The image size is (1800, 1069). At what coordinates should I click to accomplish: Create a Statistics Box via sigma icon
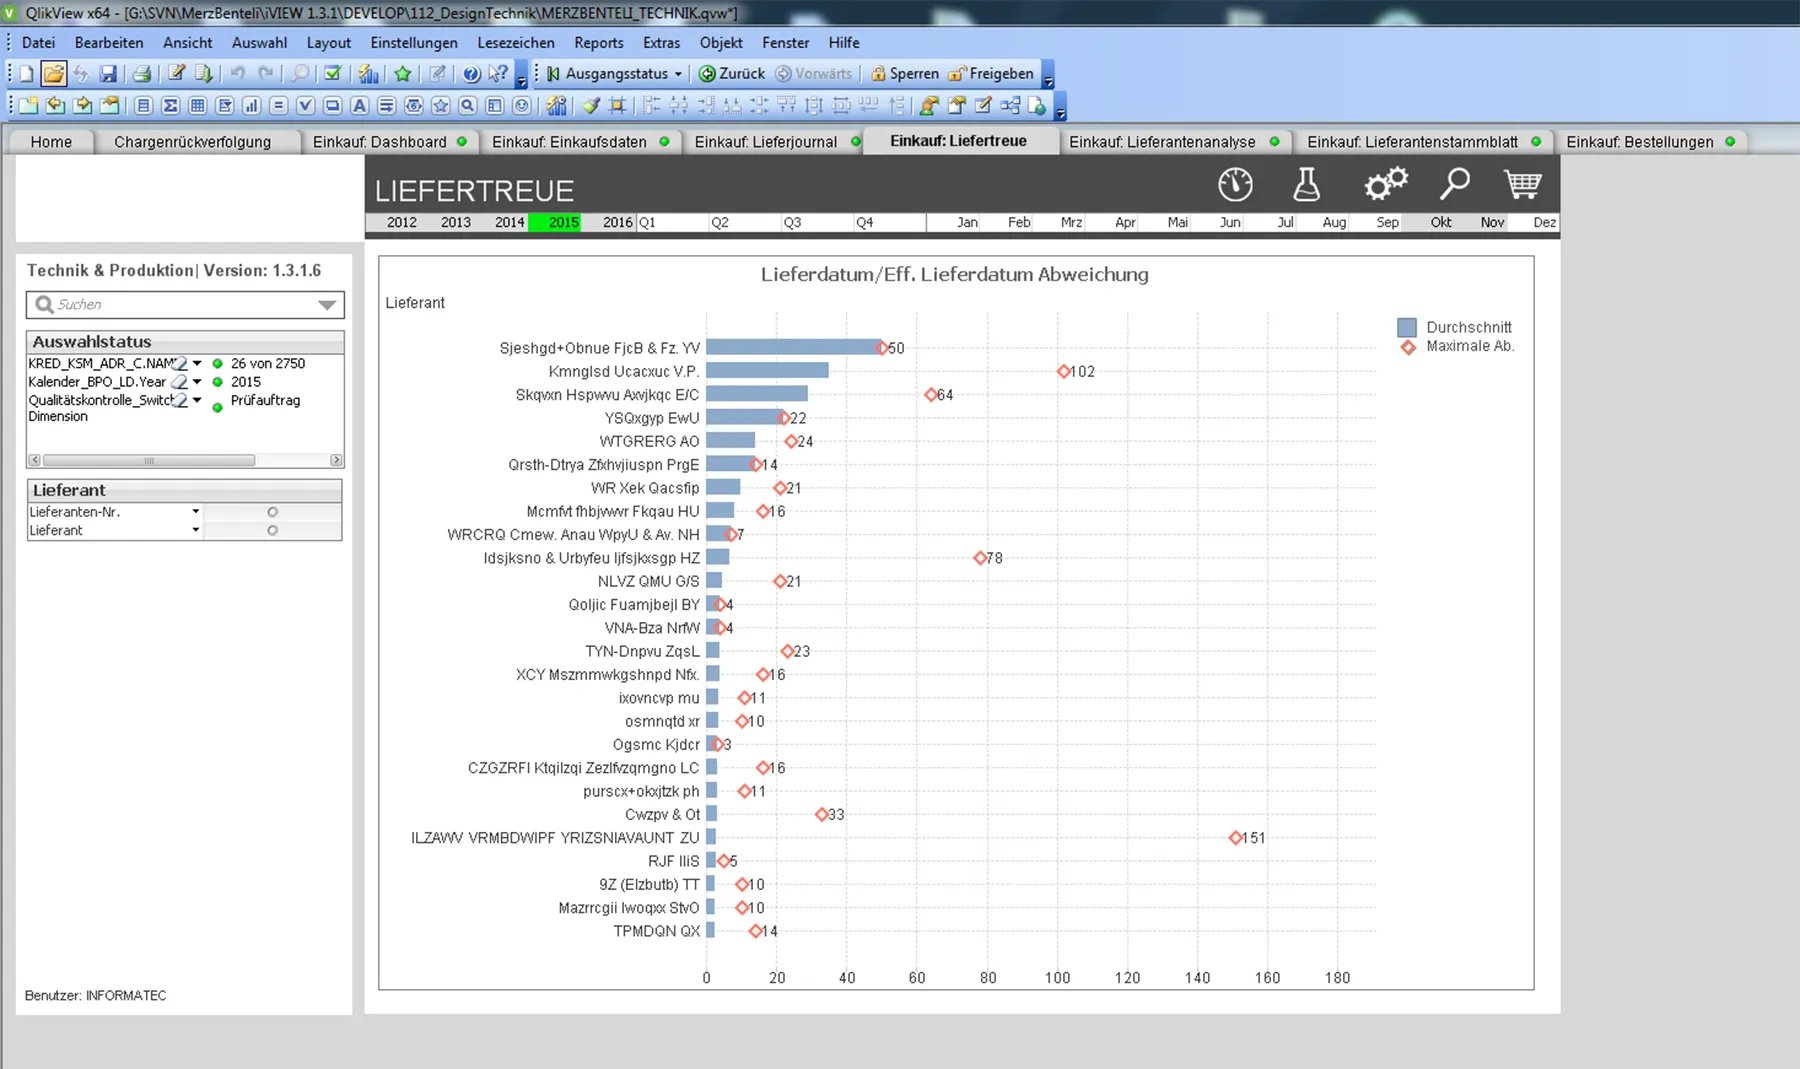(171, 105)
